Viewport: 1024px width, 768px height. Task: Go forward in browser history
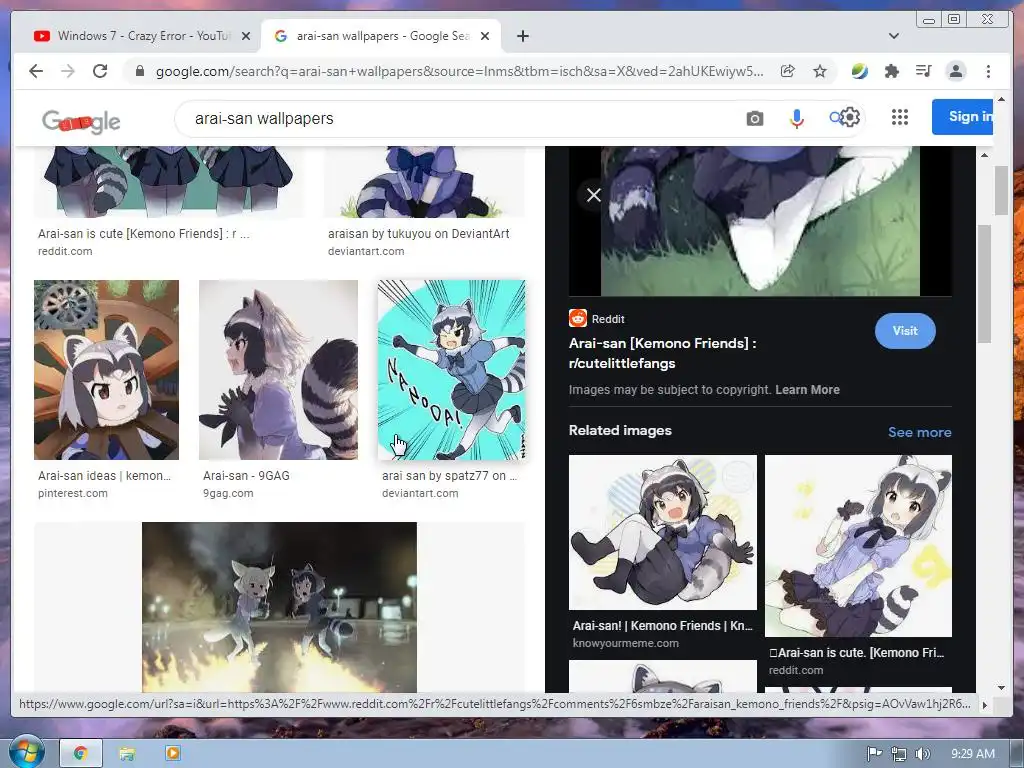[x=68, y=71]
